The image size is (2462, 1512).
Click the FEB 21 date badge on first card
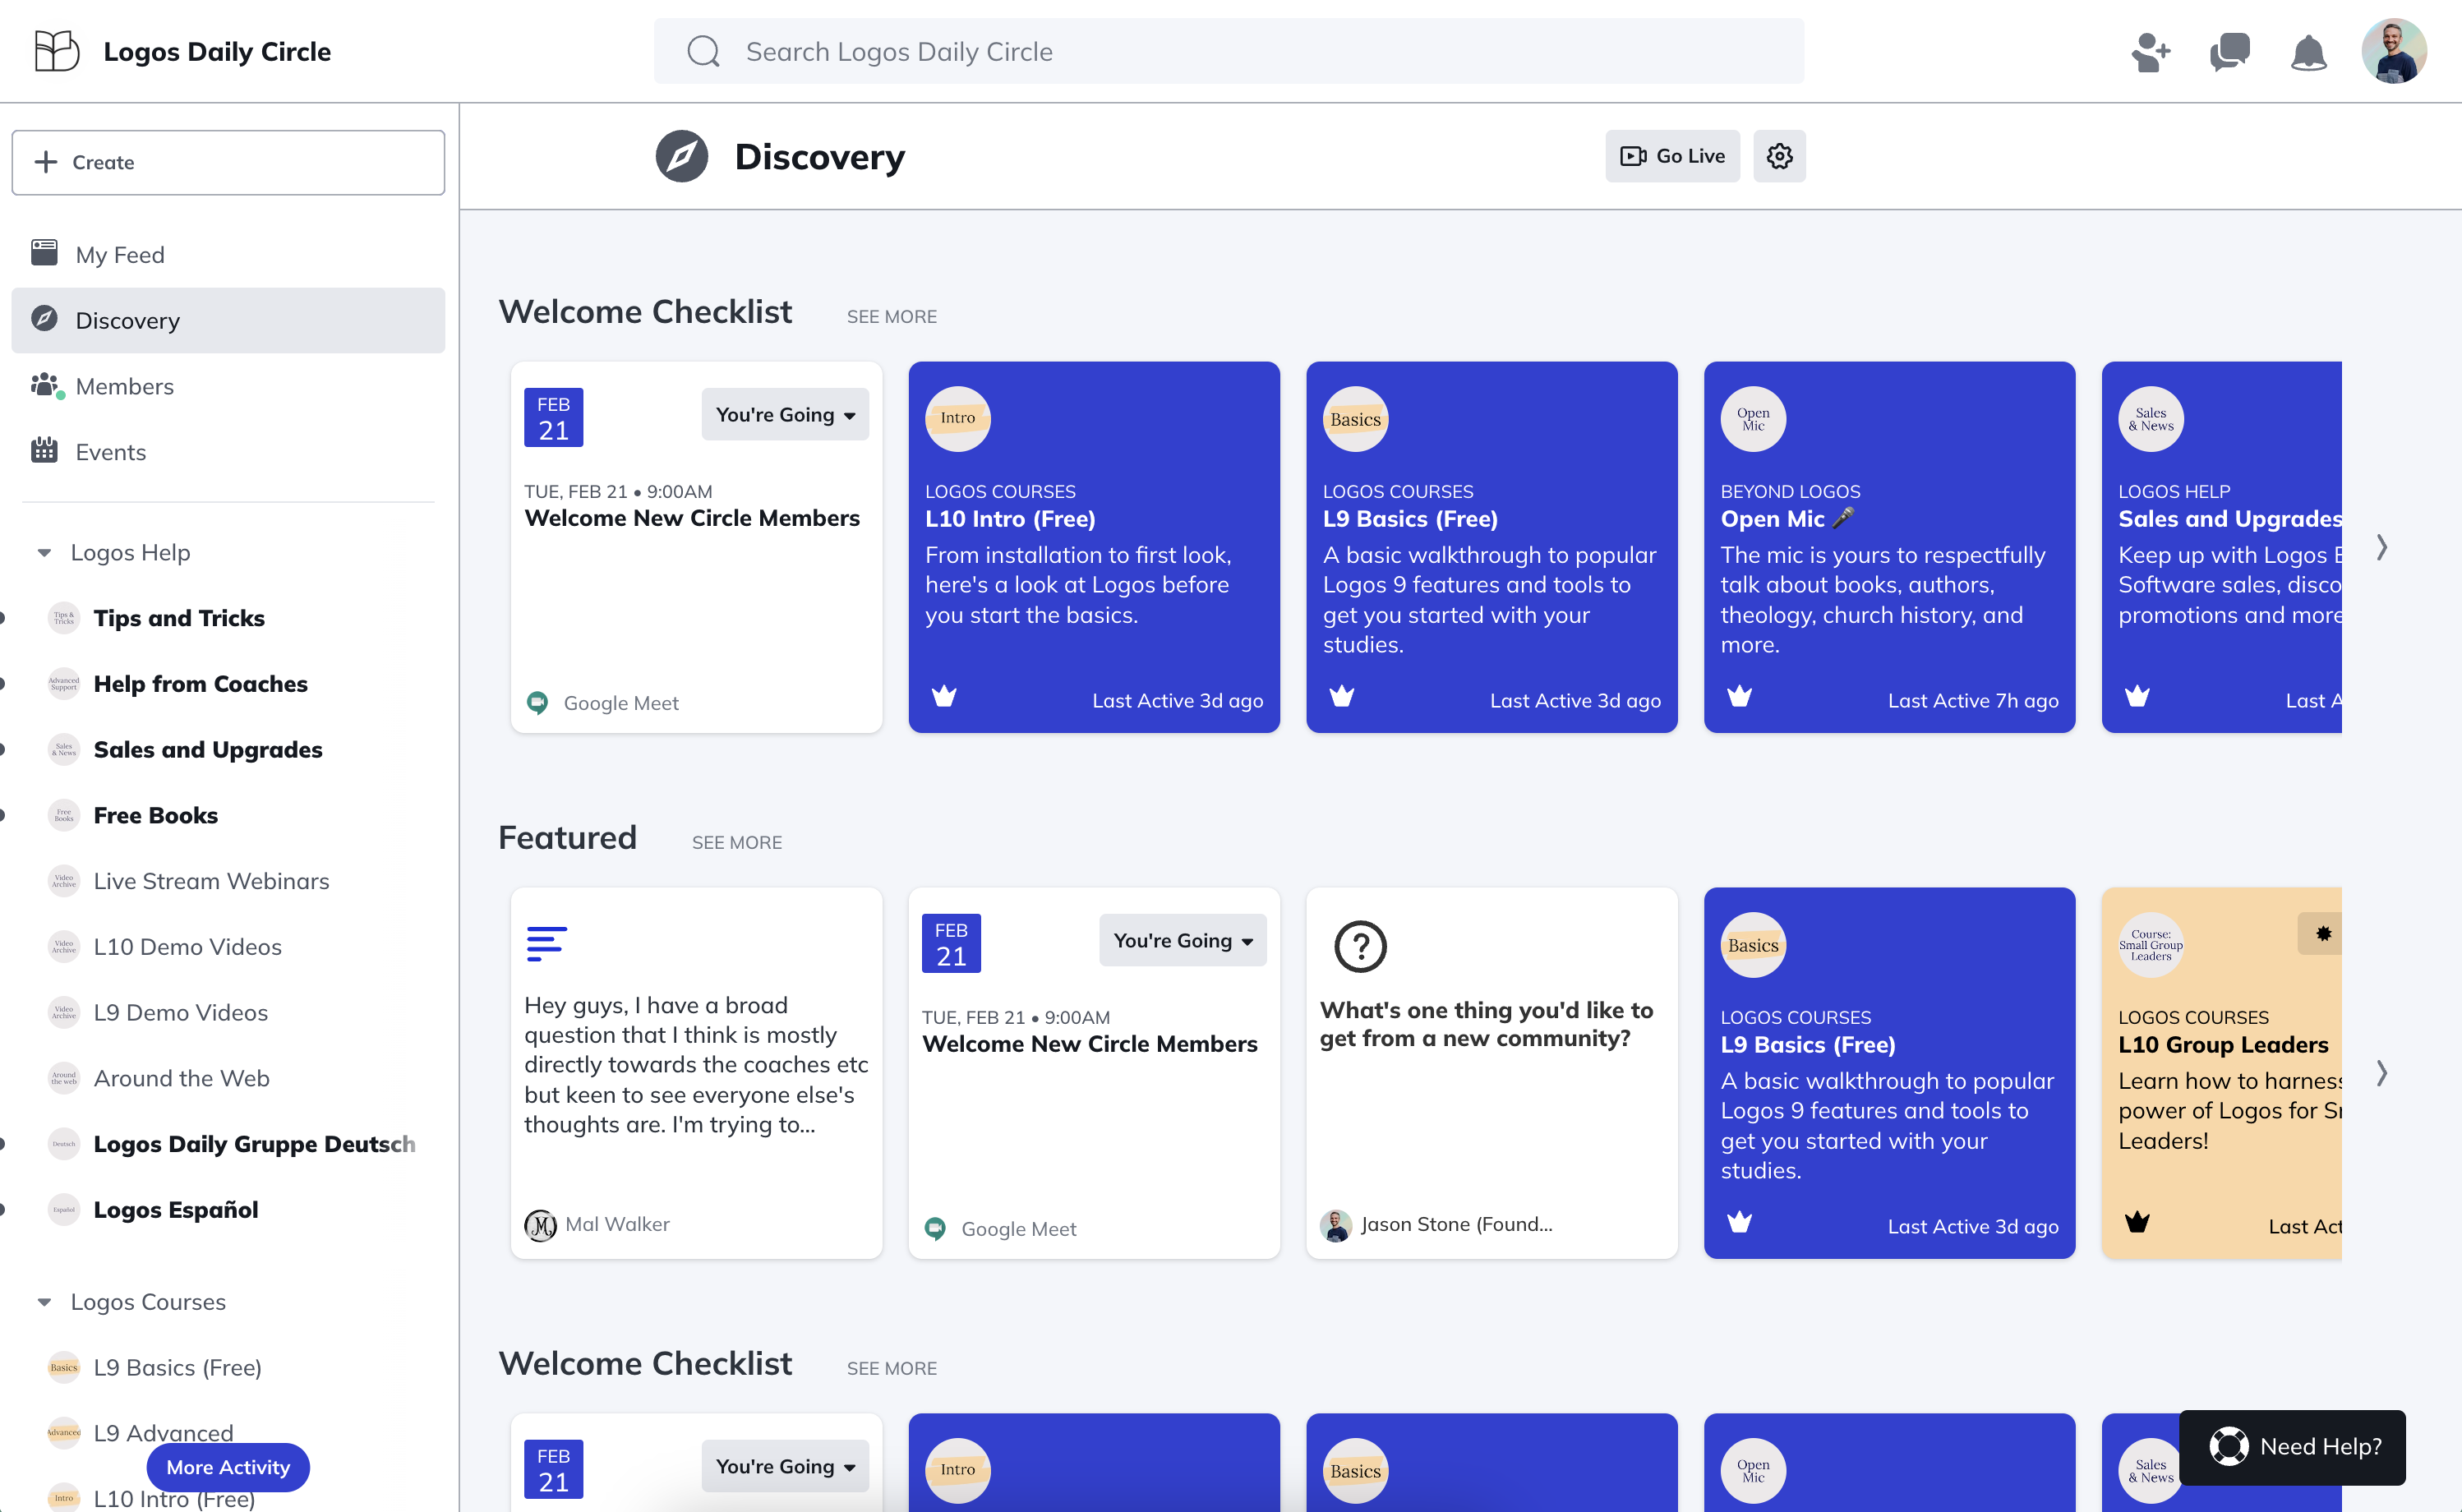pos(553,417)
